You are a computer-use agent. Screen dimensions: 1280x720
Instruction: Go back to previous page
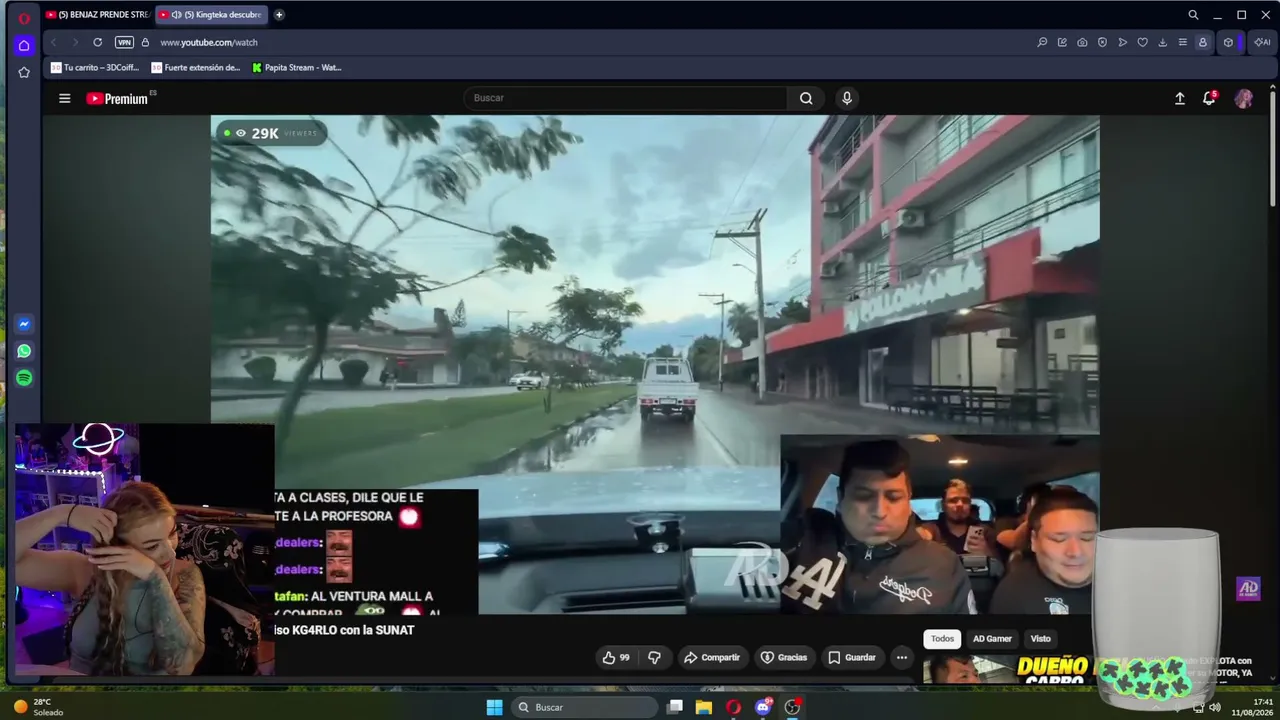click(x=54, y=42)
